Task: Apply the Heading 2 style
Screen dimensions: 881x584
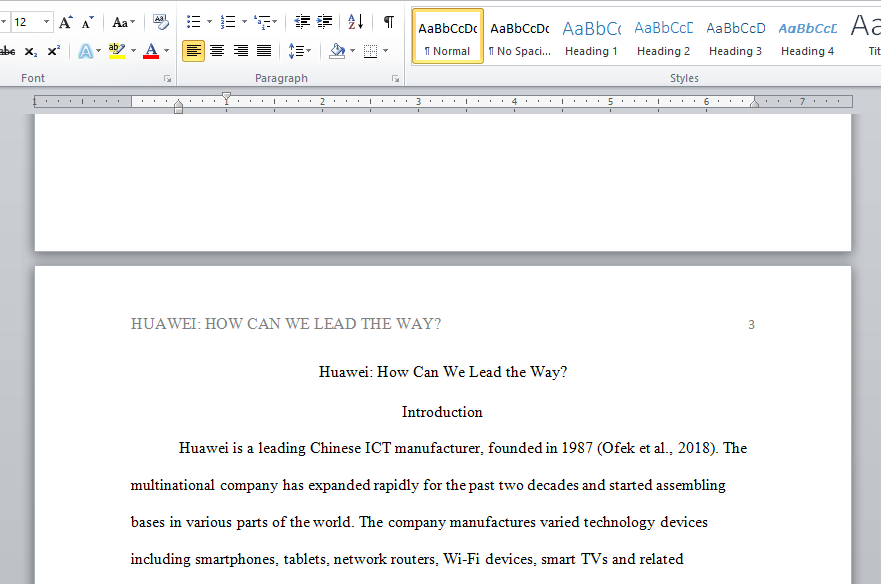Action: pyautogui.click(x=663, y=37)
